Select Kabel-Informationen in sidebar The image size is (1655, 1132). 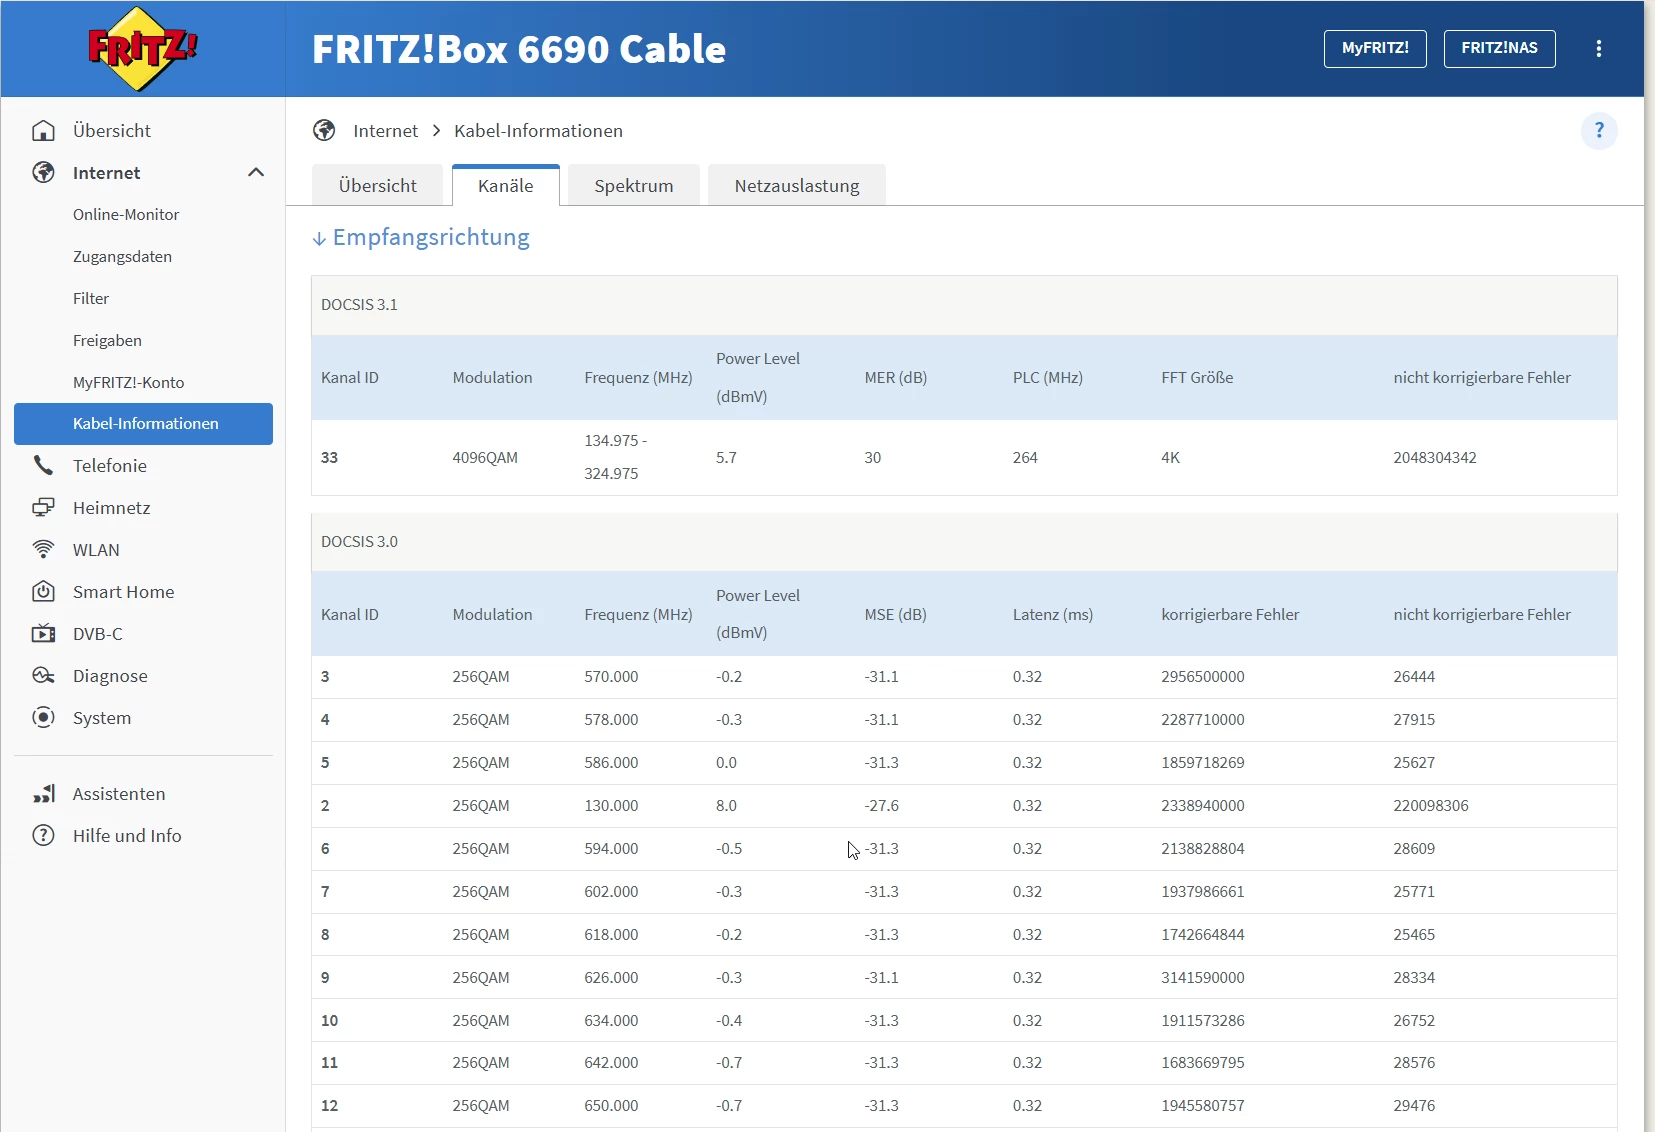click(x=143, y=424)
